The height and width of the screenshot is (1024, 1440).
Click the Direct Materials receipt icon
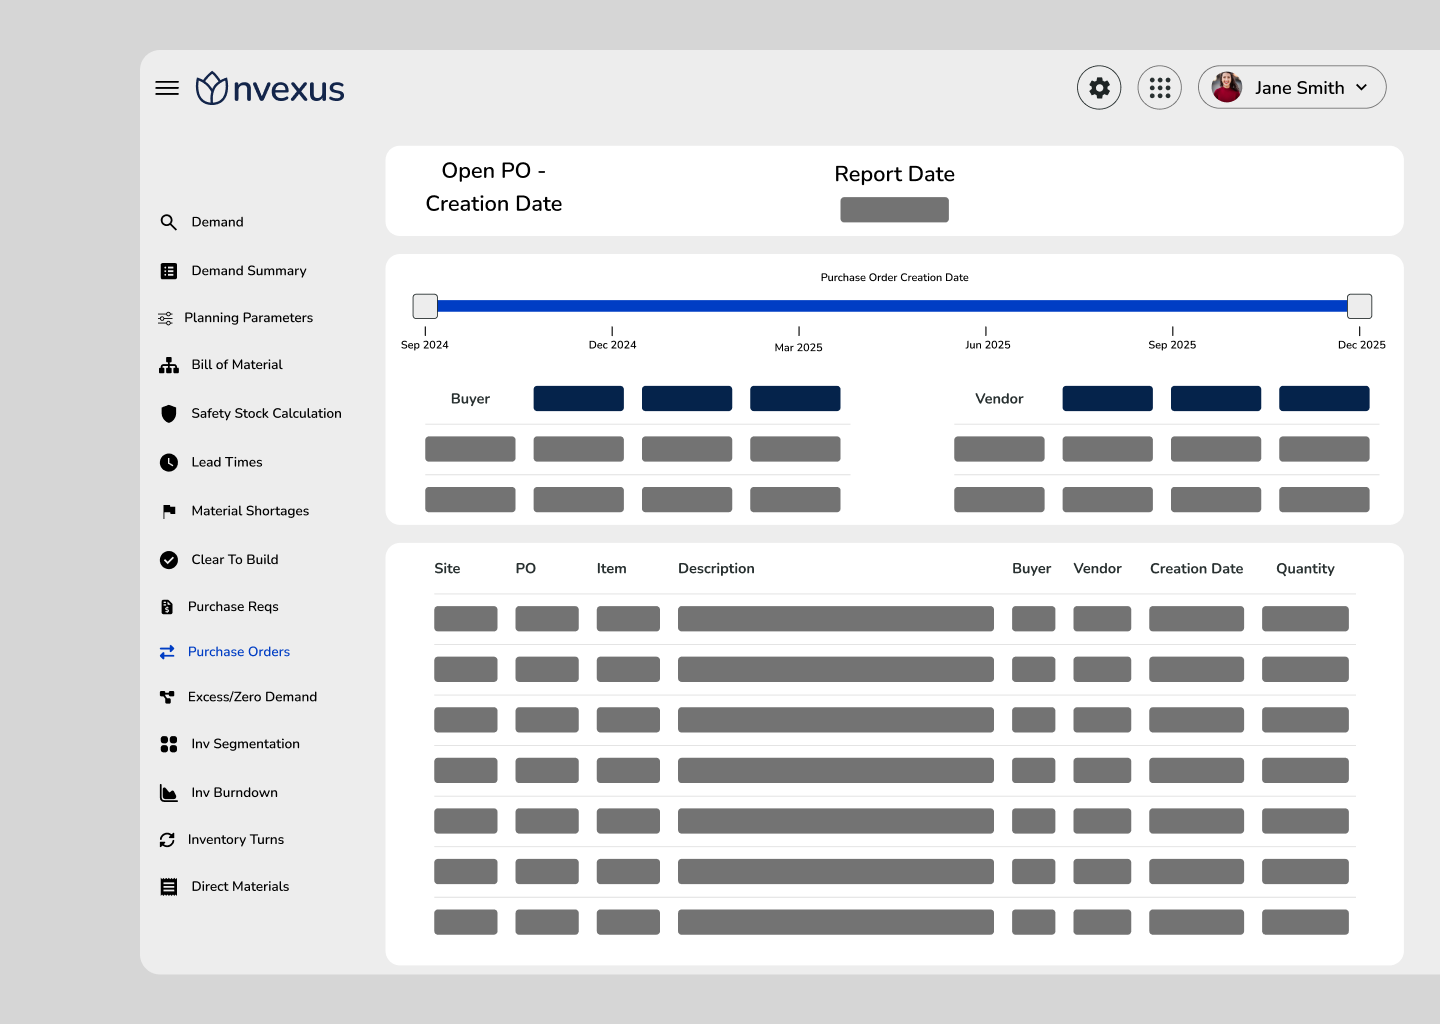click(x=169, y=887)
